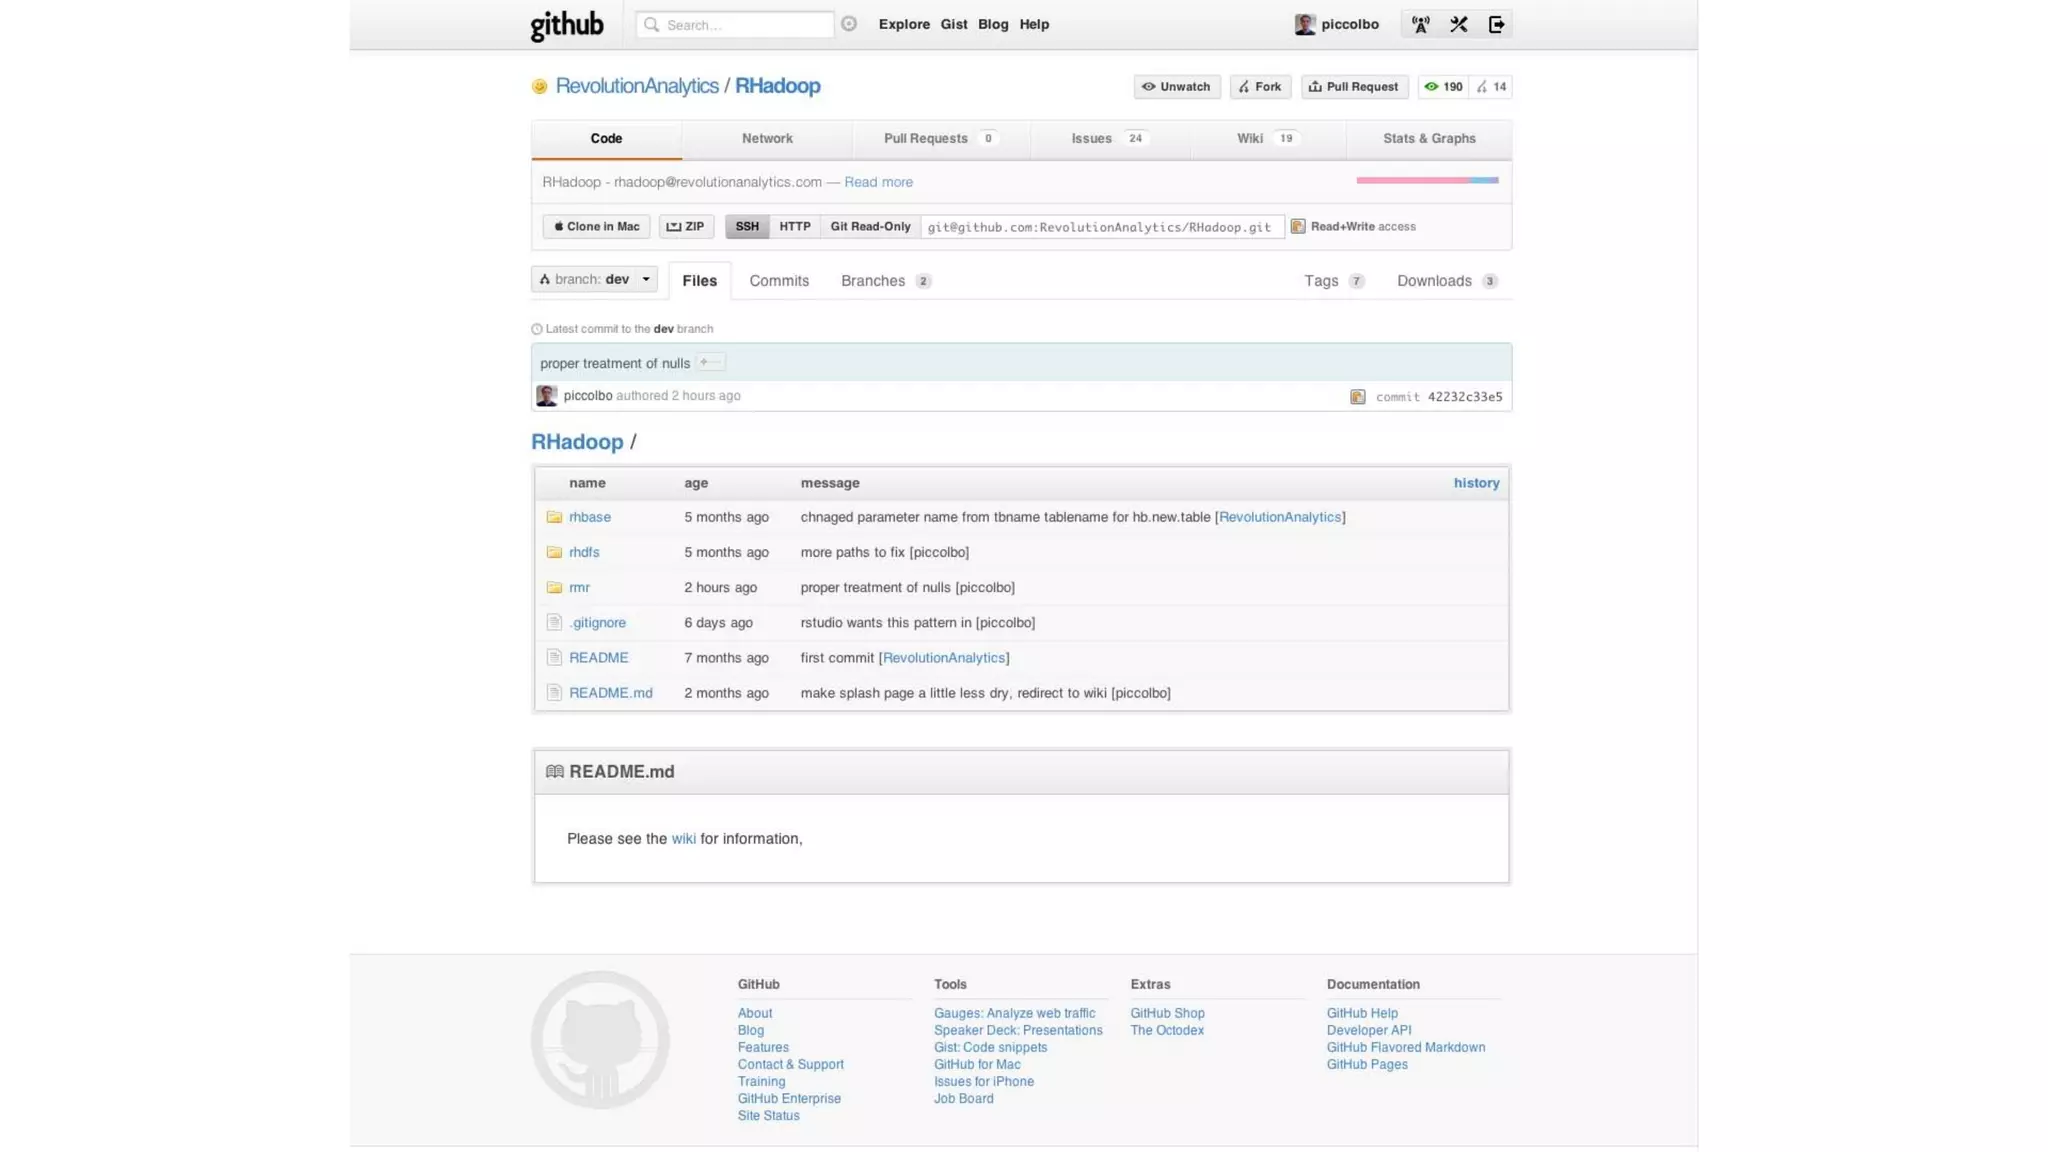Switch to the Code tab

click(606, 139)
